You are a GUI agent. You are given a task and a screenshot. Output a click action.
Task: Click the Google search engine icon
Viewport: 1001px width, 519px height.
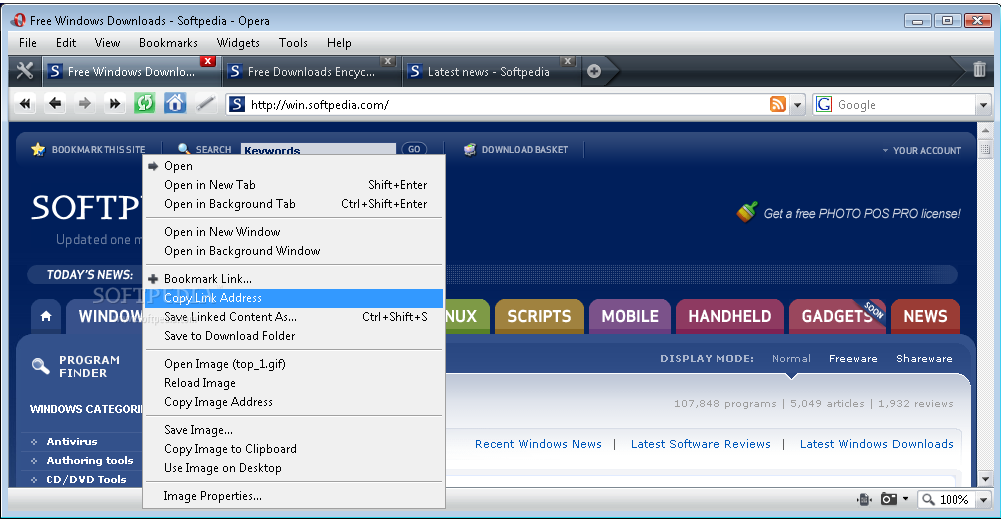824,105
